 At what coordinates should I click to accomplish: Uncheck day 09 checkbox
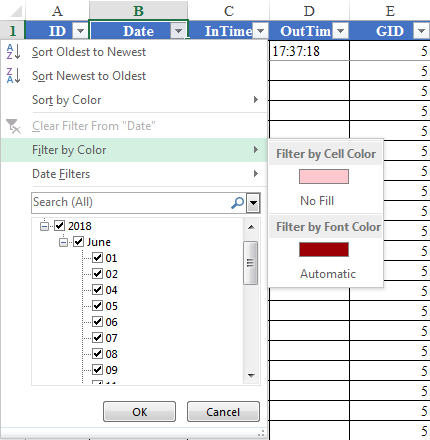click(x=97, y=370)
